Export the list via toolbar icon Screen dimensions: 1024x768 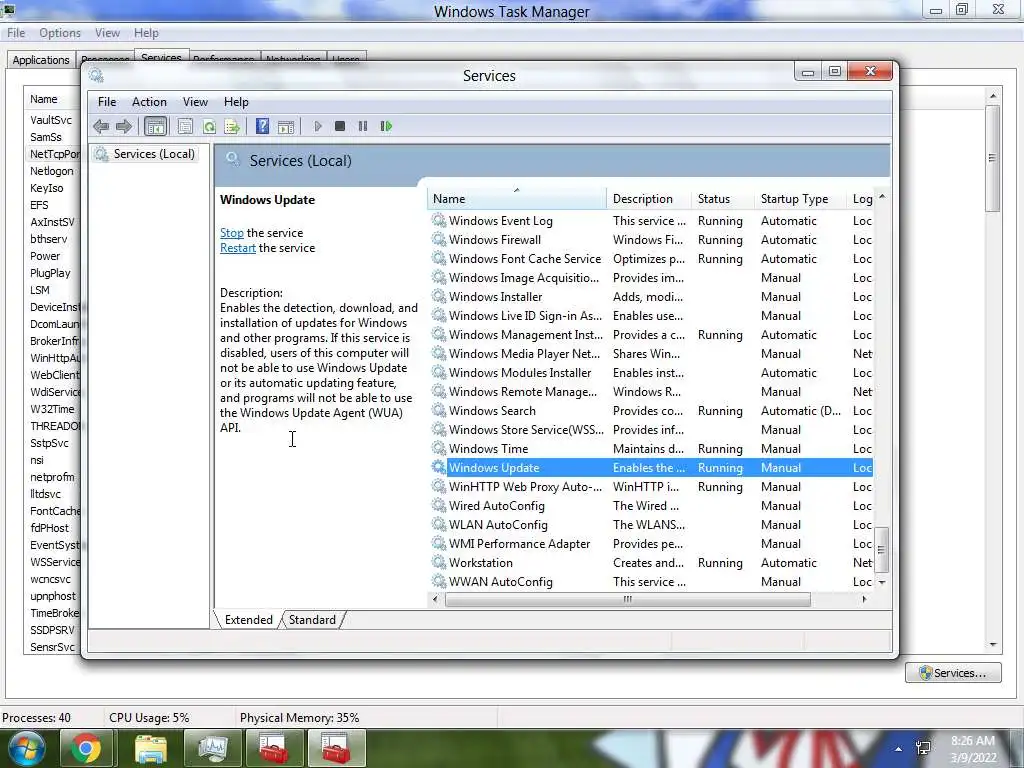pos(232,126)
